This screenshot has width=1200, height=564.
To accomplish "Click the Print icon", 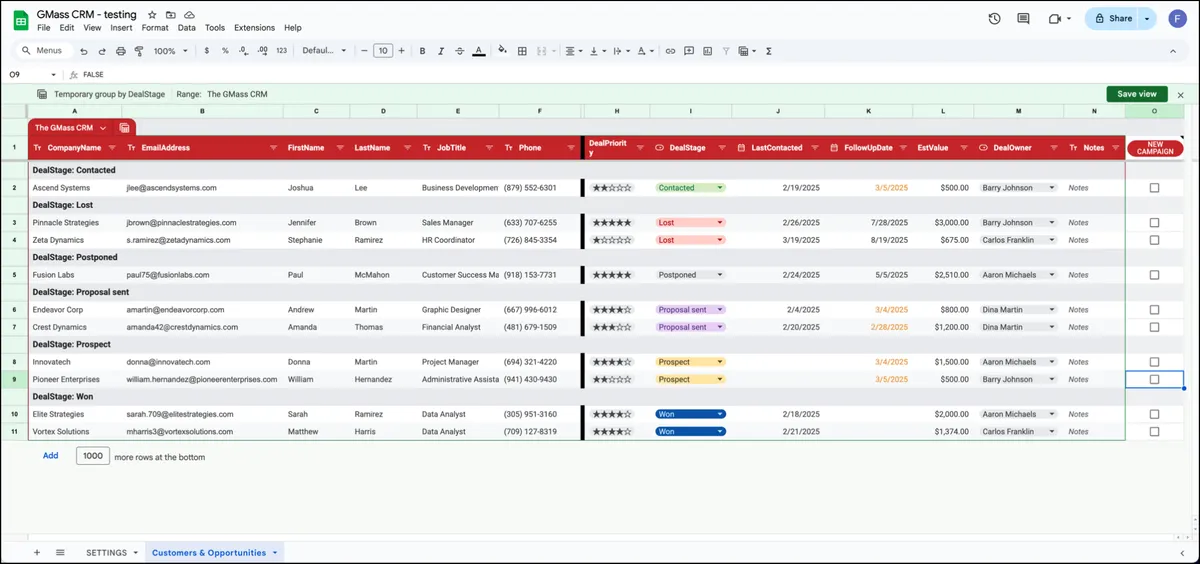I will coord(121,51).
